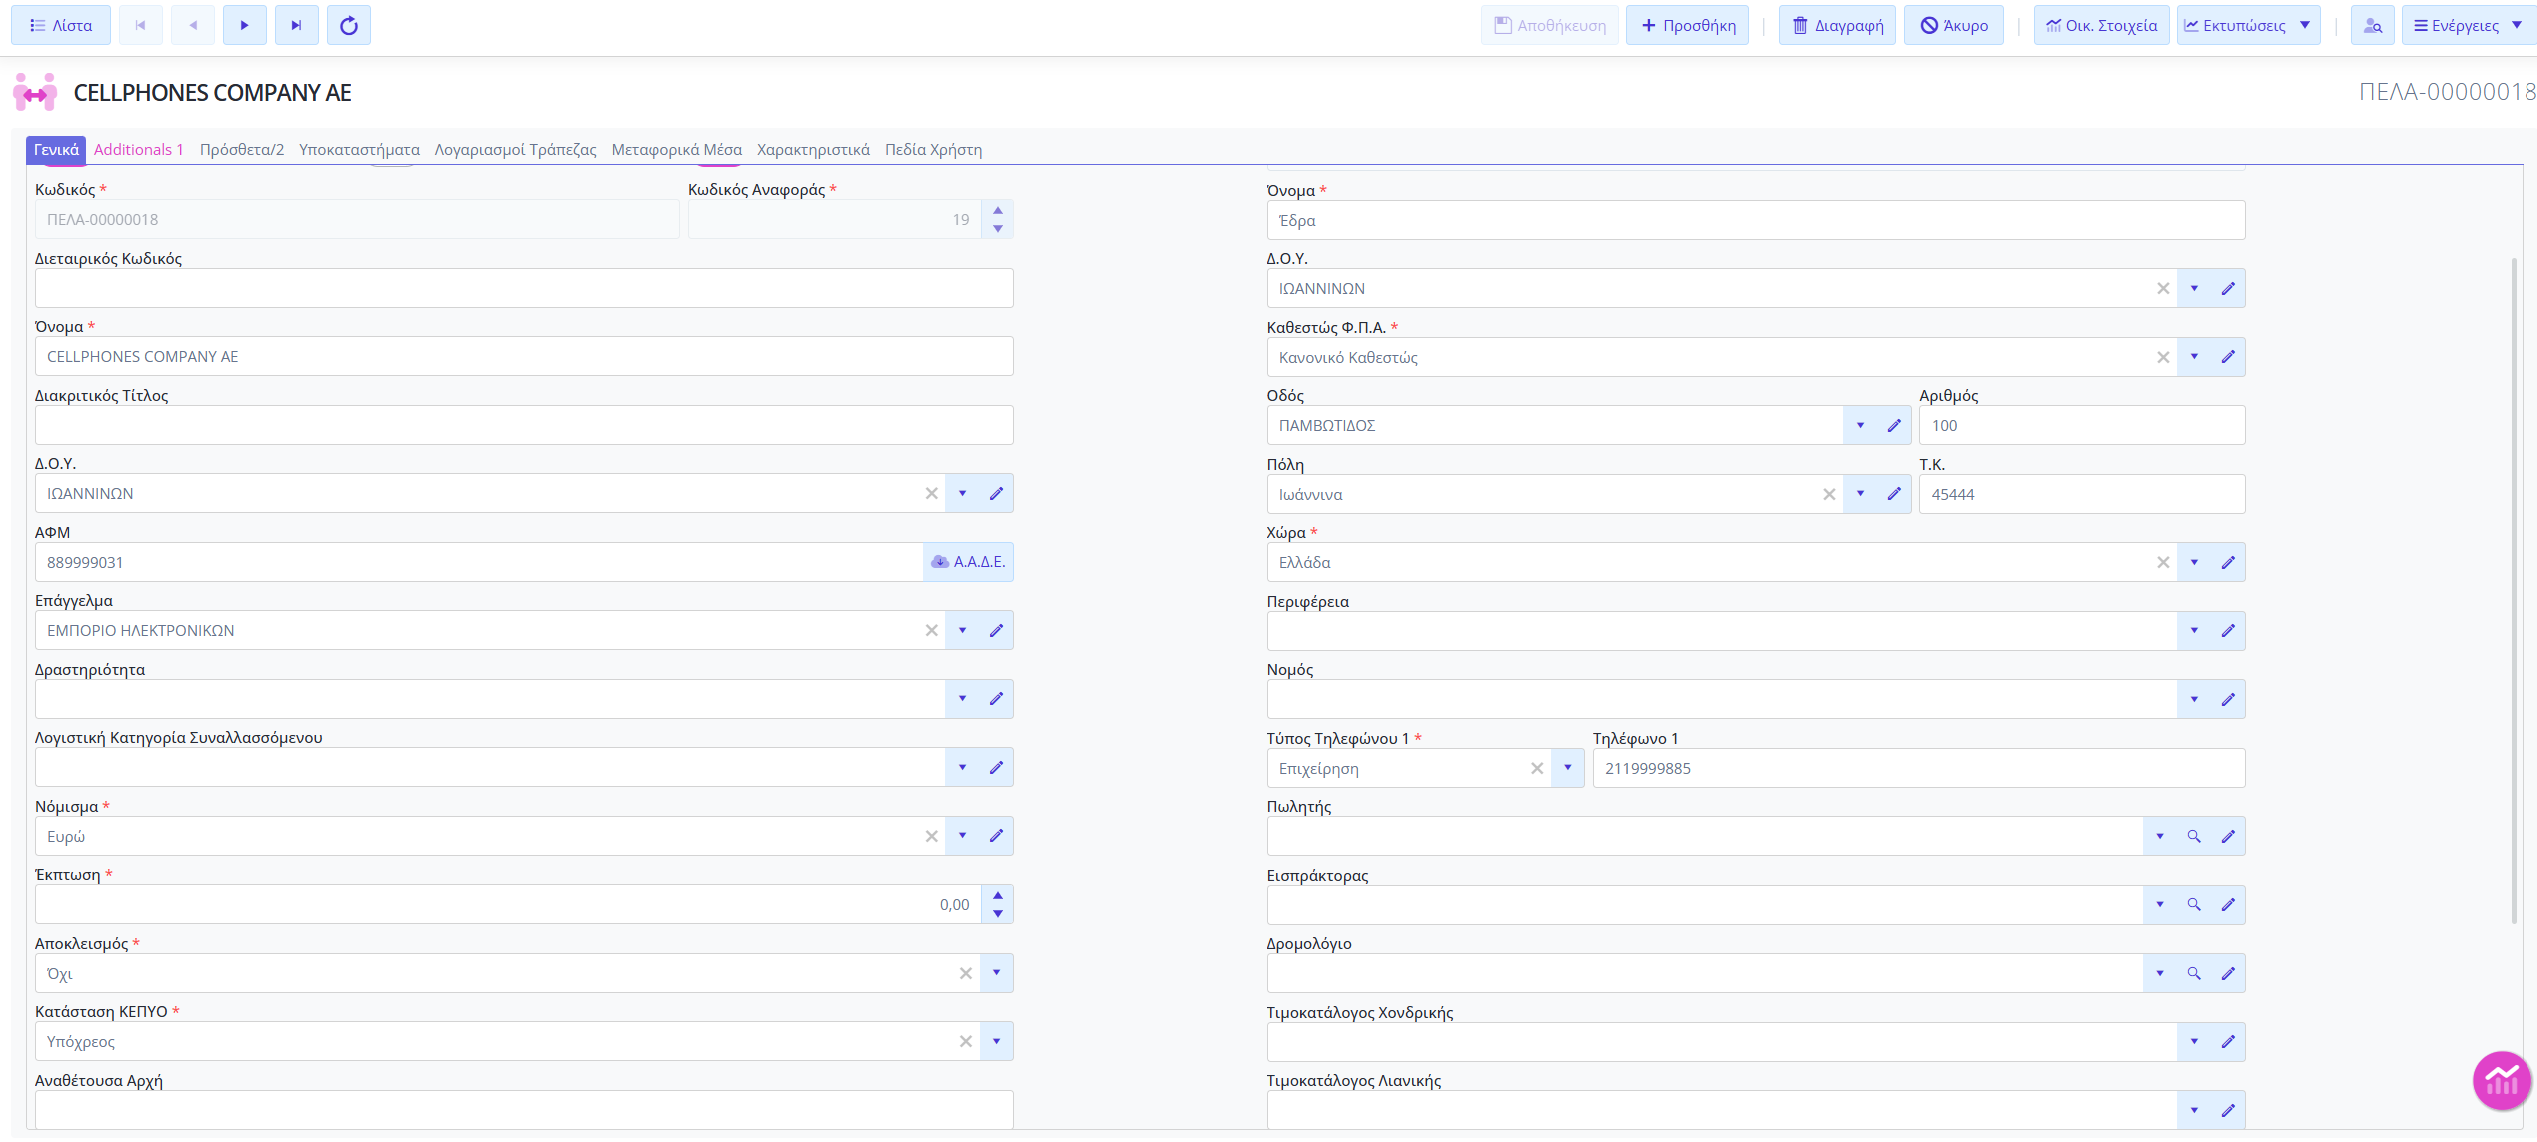
Task: Click into the ΑΦΜ field 889999031
Action: click(479, 562)
